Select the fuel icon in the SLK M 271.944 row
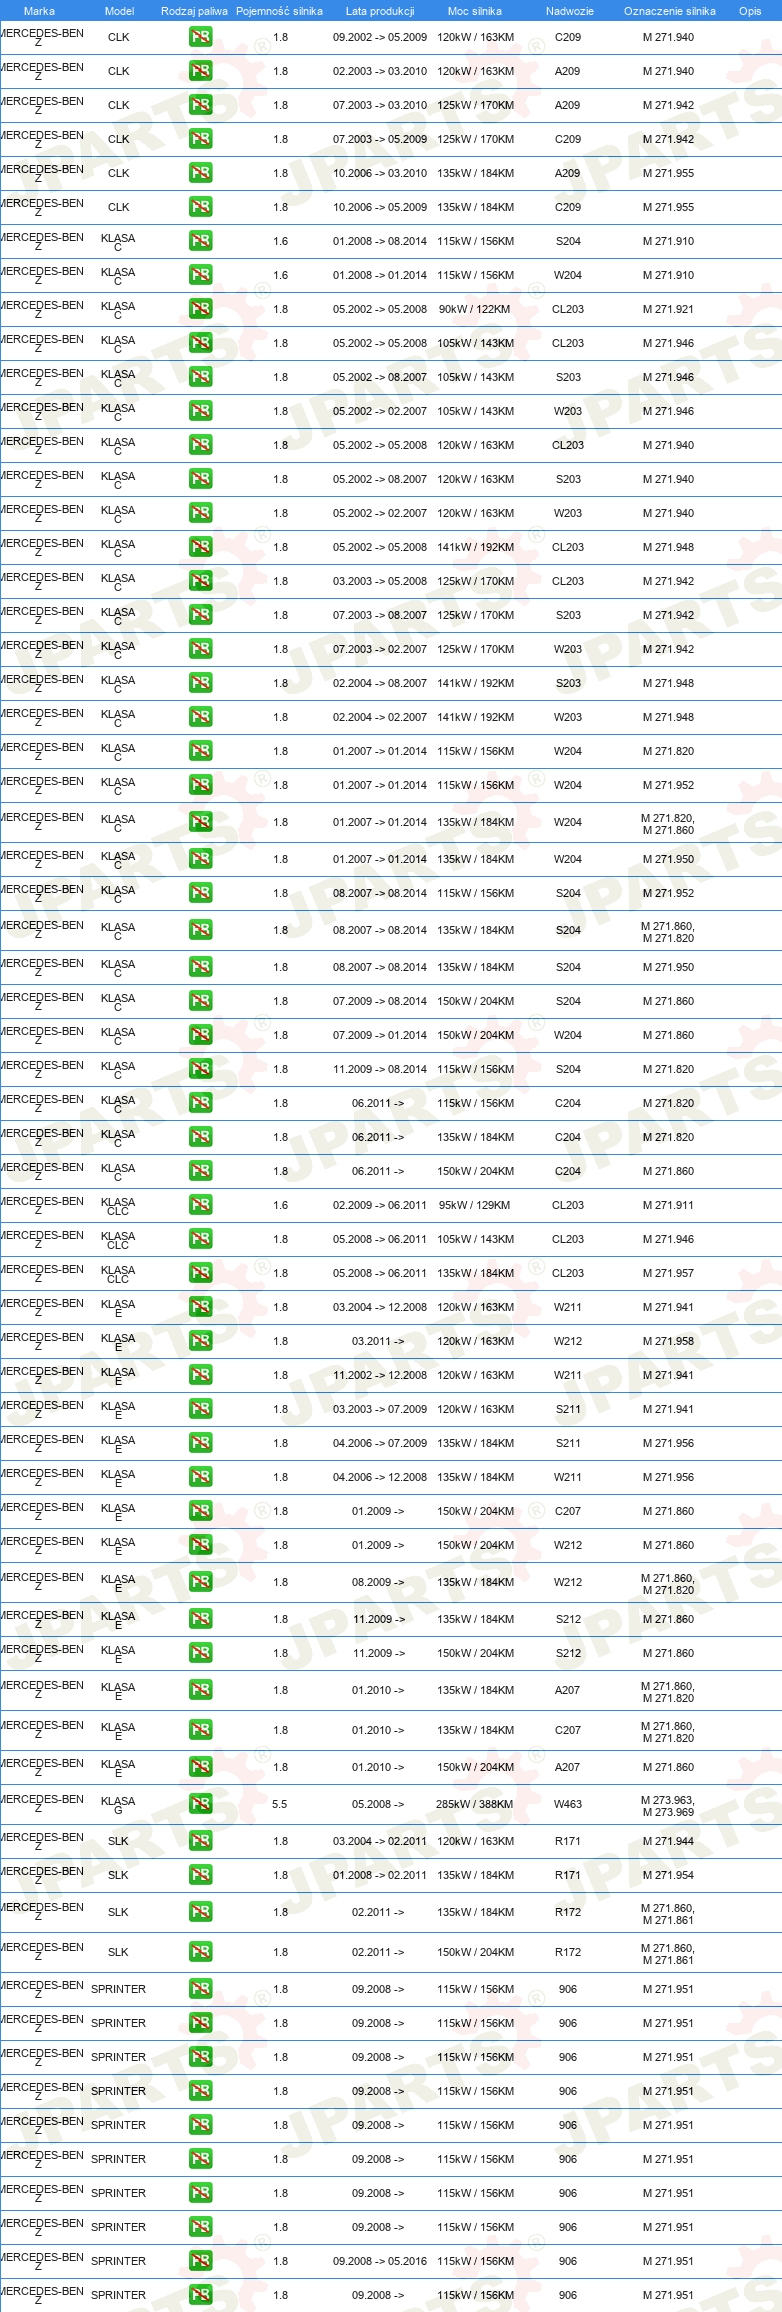Image resolution: width=782 pixels, height=2312 pixels. (201, 1842)
